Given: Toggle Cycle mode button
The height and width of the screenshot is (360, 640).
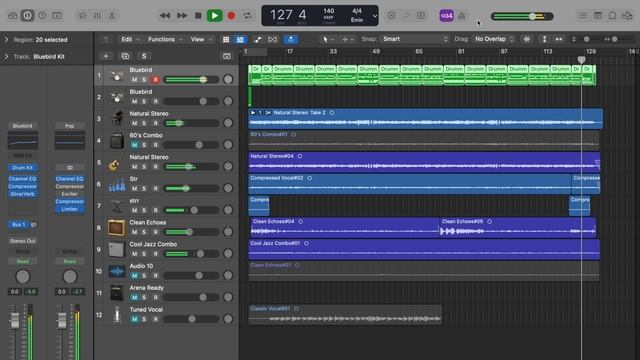Looking at the screenshot, I should pos(247,16).
